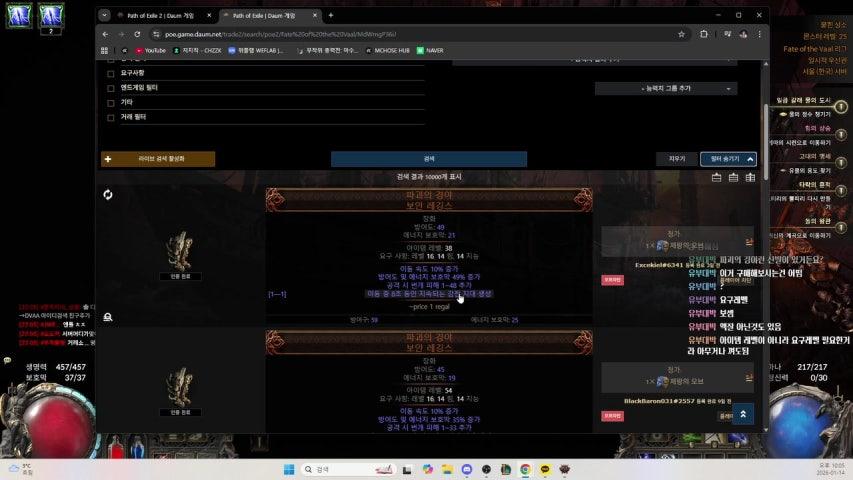
Task: Open Windows Start menu
Action: (289, 469)
